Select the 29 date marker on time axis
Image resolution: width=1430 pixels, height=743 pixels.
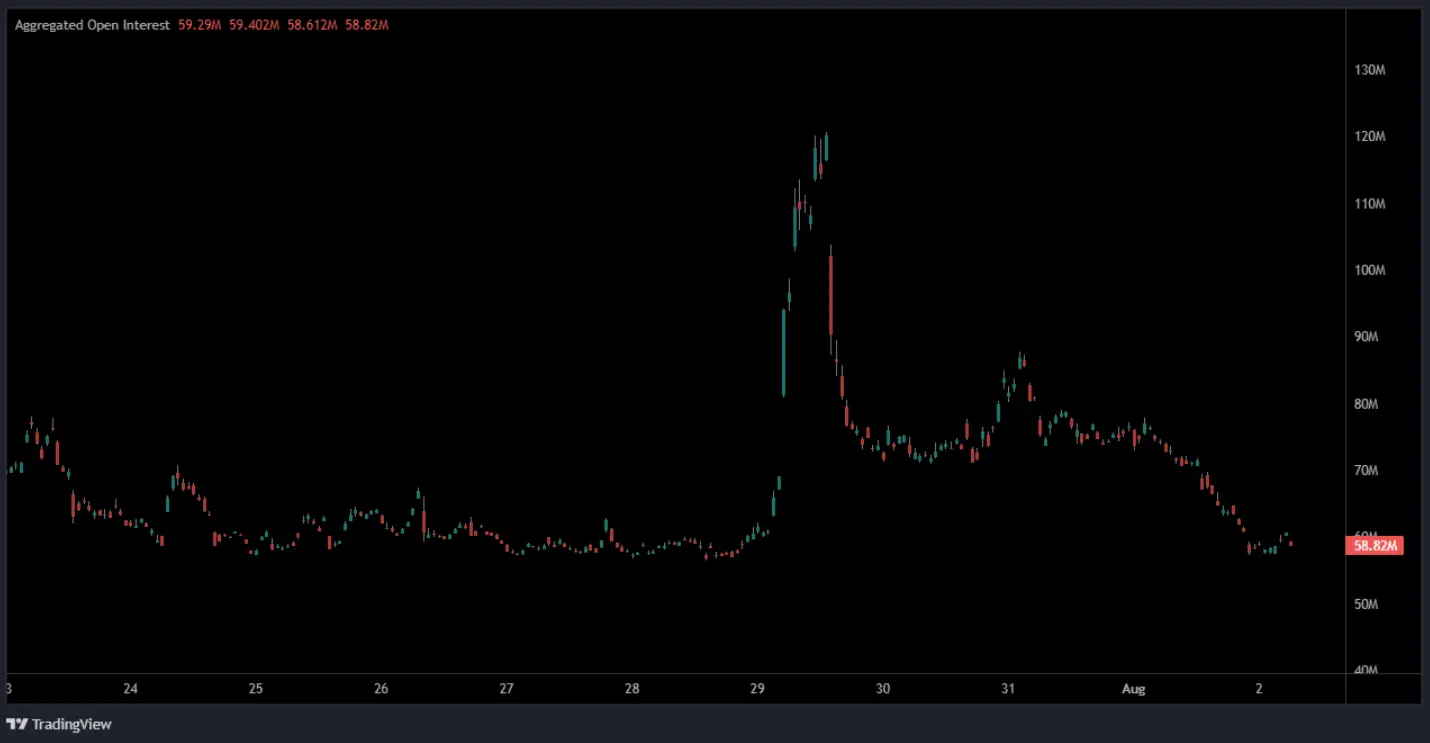coord(757,689)
